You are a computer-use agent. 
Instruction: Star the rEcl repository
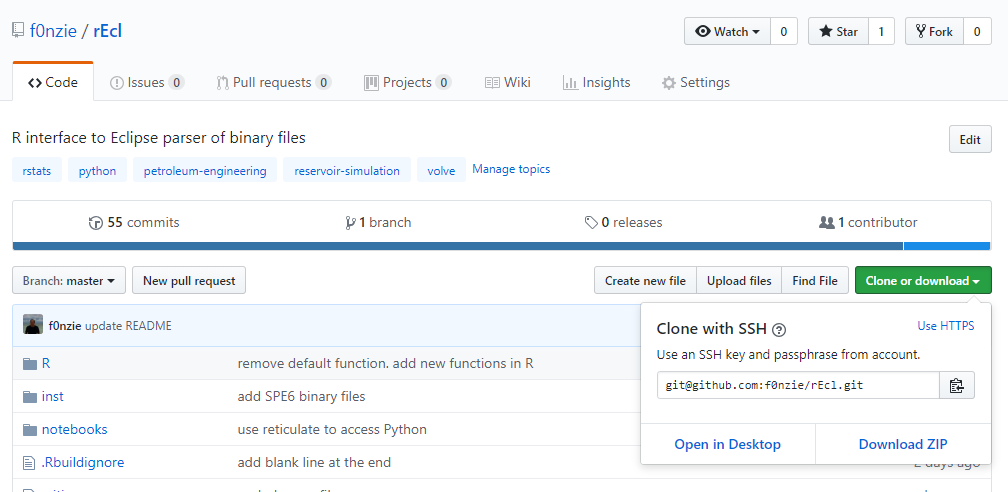pos(838,31)
